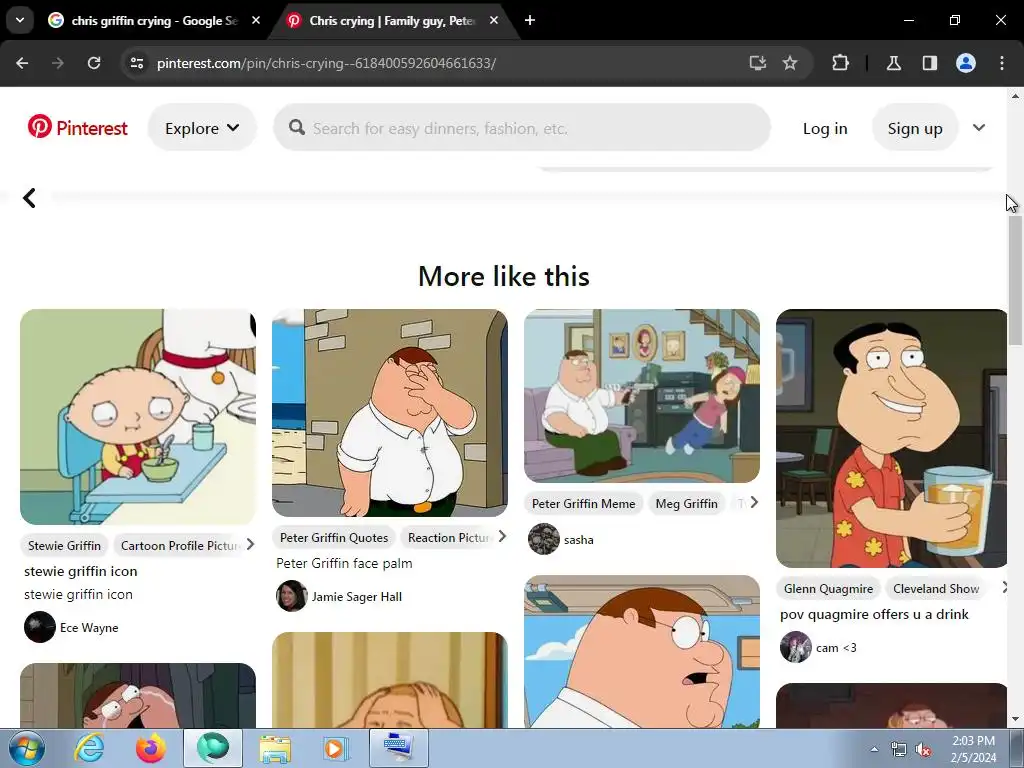Screen dimensions: 1024x768
Task: Open the Jamie Sager Hall profile name
Action: (357, 596)
